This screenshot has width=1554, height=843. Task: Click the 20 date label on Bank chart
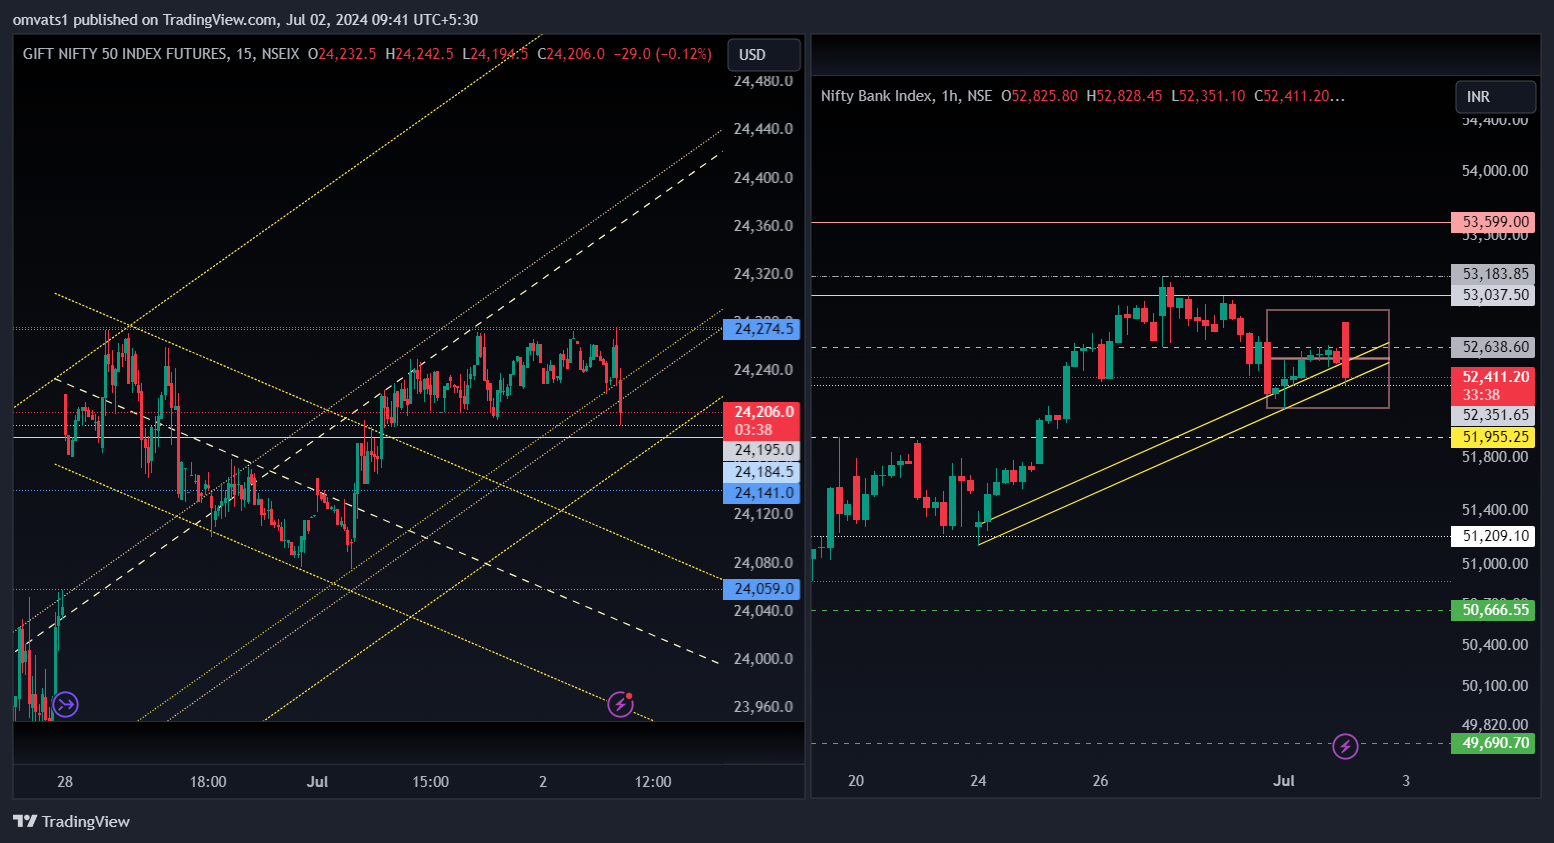click(856, 781)
